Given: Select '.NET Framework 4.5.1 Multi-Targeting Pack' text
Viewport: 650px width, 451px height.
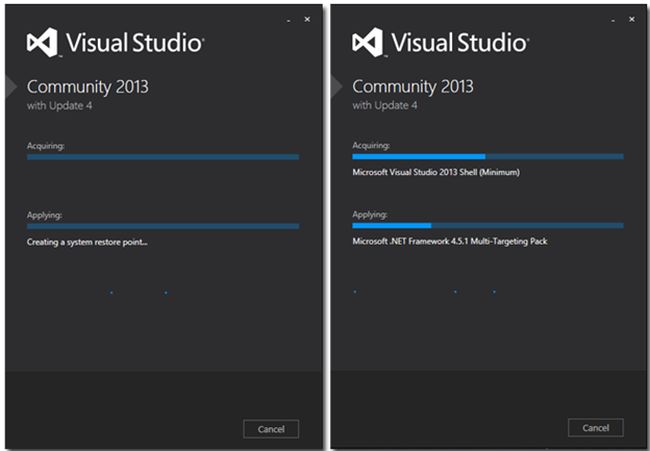Looking at the screenshot, I should pos(468,241).
